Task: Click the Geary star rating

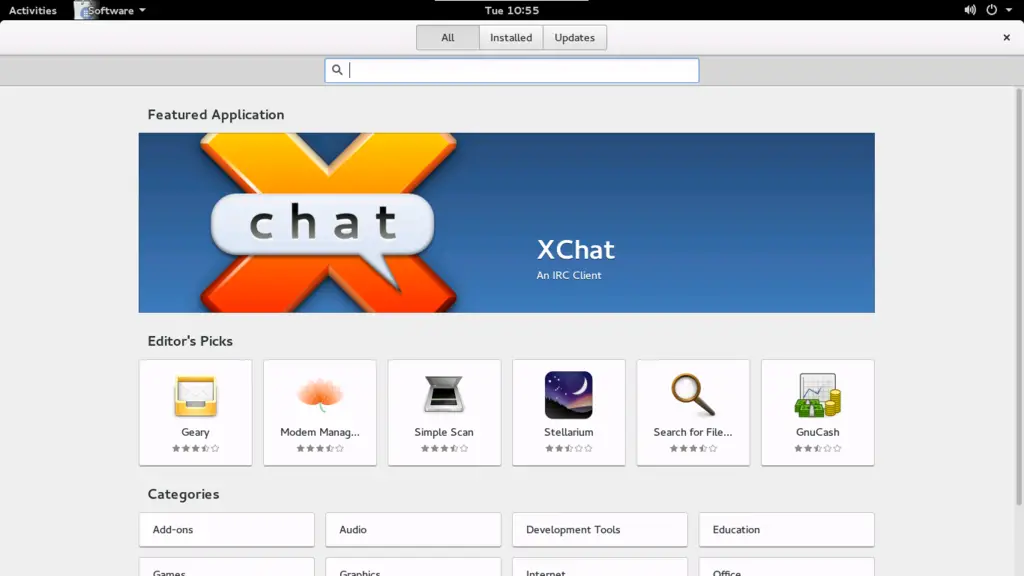Action: coord(195,449)
